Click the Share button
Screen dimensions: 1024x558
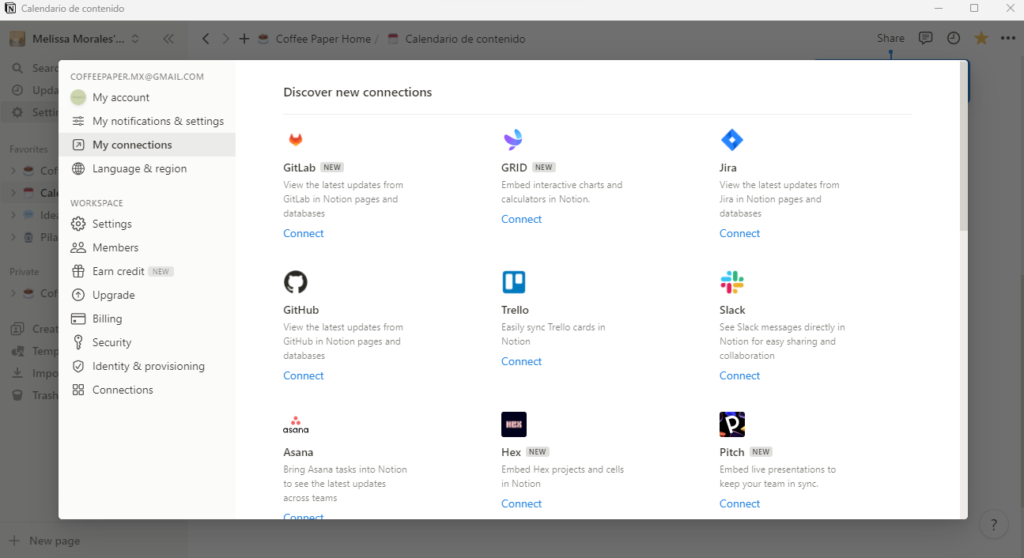(890, 39)
